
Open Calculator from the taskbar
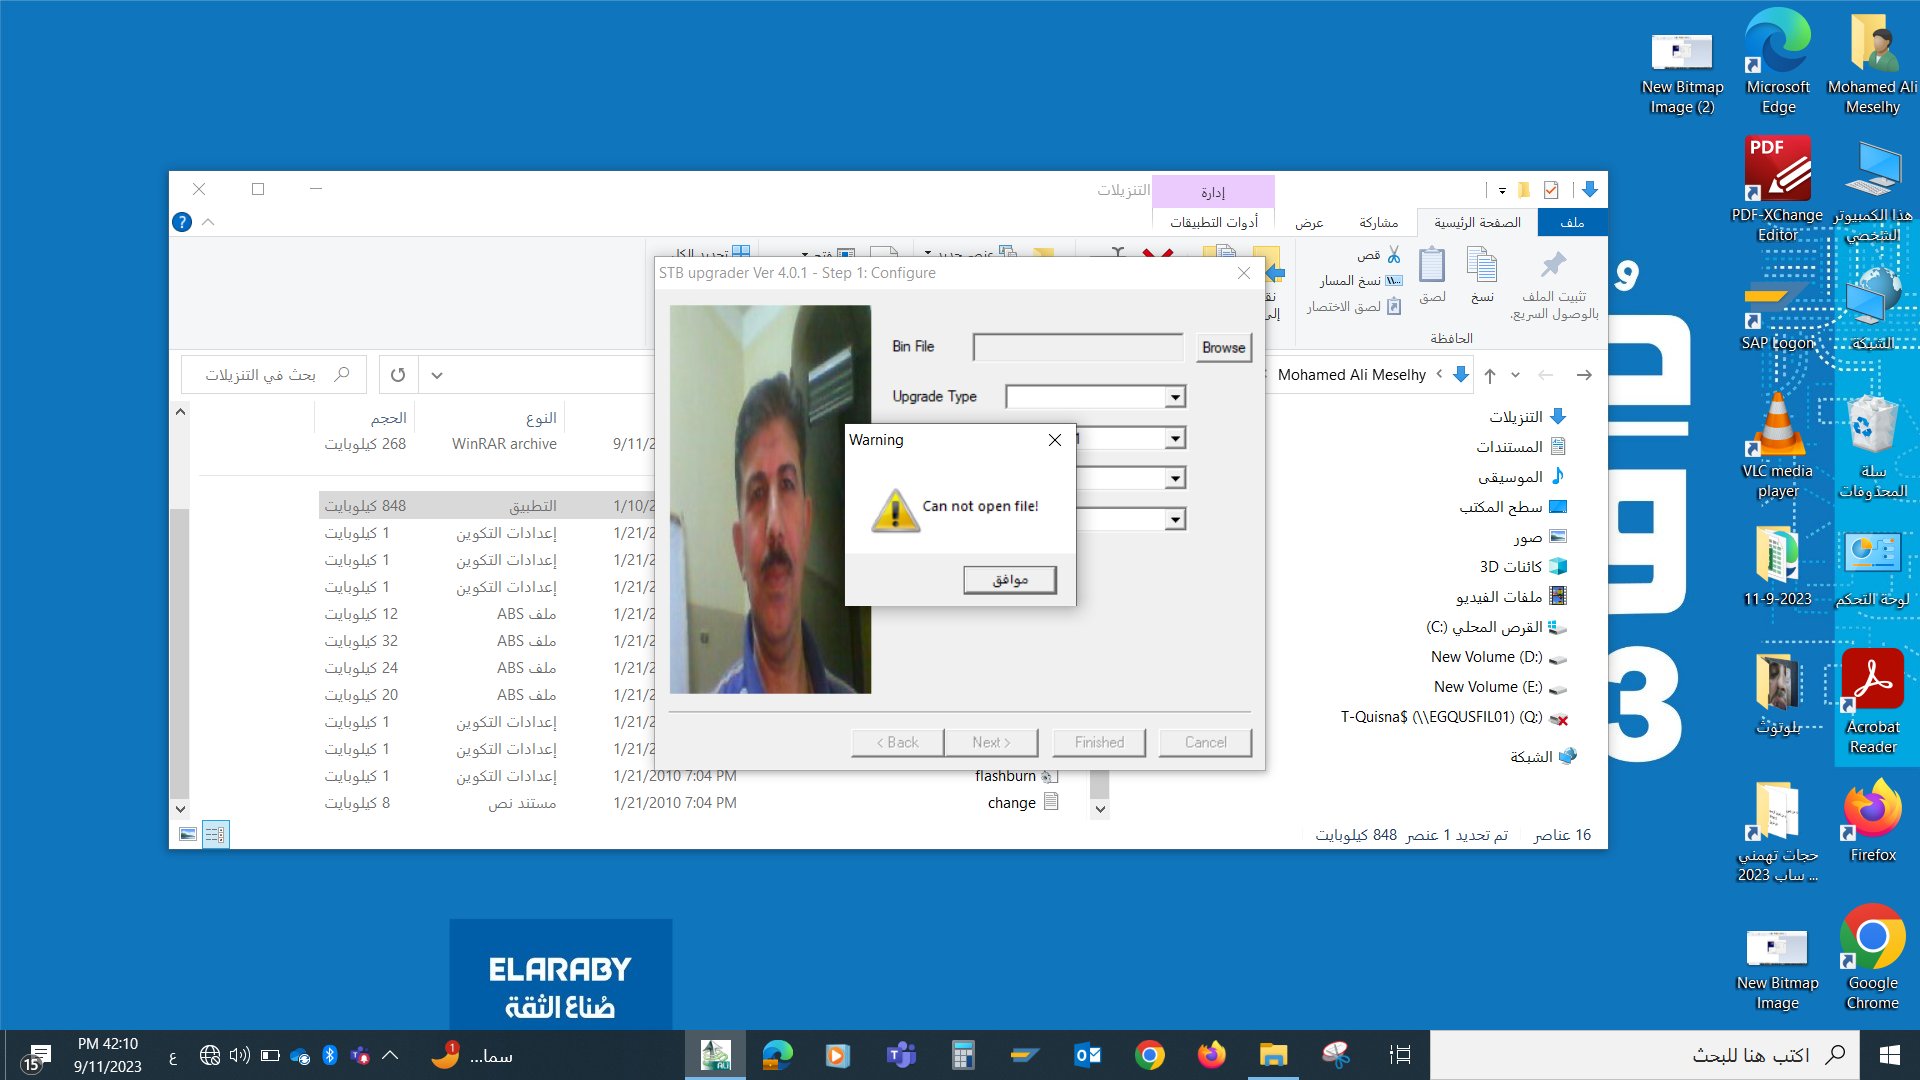coord(963,1055)
